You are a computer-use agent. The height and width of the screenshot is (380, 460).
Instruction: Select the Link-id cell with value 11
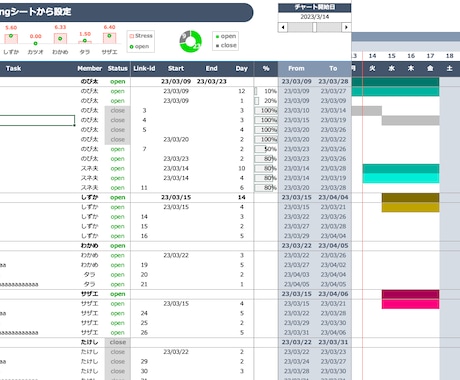click(144, 188)
